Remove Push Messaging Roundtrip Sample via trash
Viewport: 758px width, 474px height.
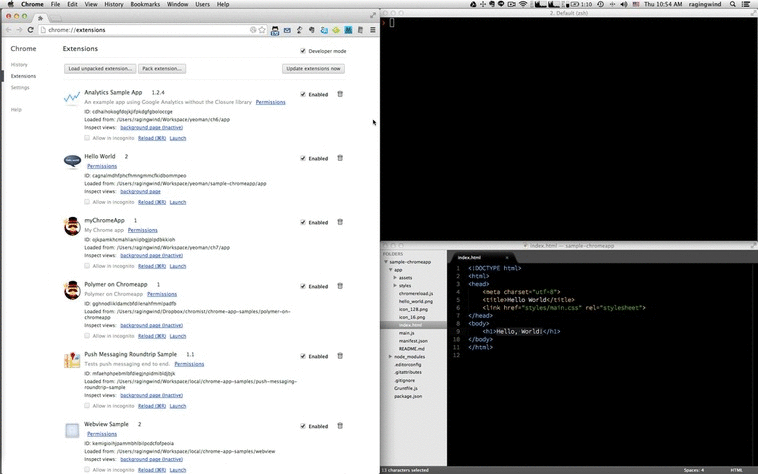click(x=340, y=356)
